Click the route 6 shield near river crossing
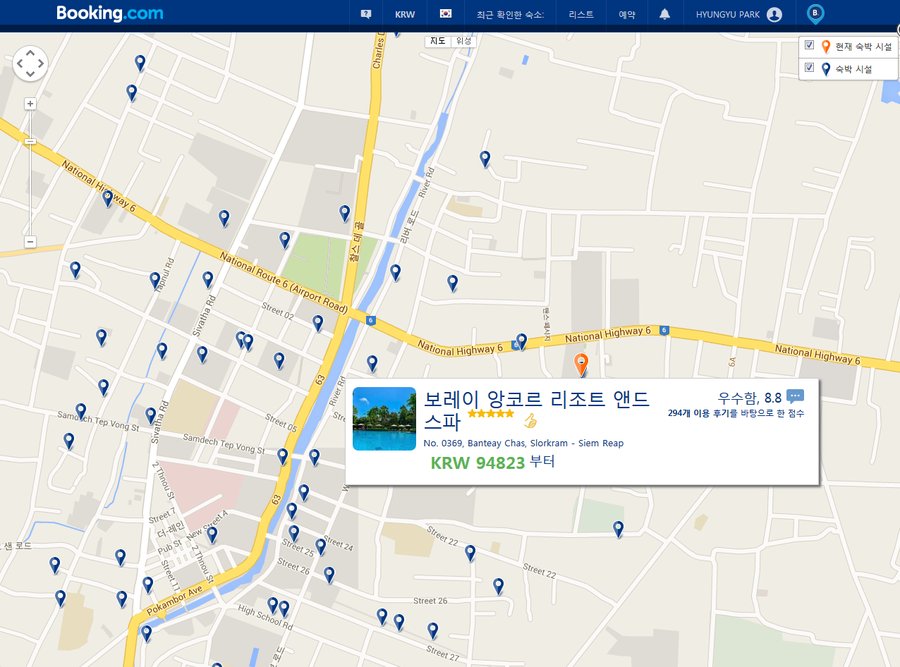The height and width of the screenshot is (667, 900). pyautogui.click(x=371, y=320)
